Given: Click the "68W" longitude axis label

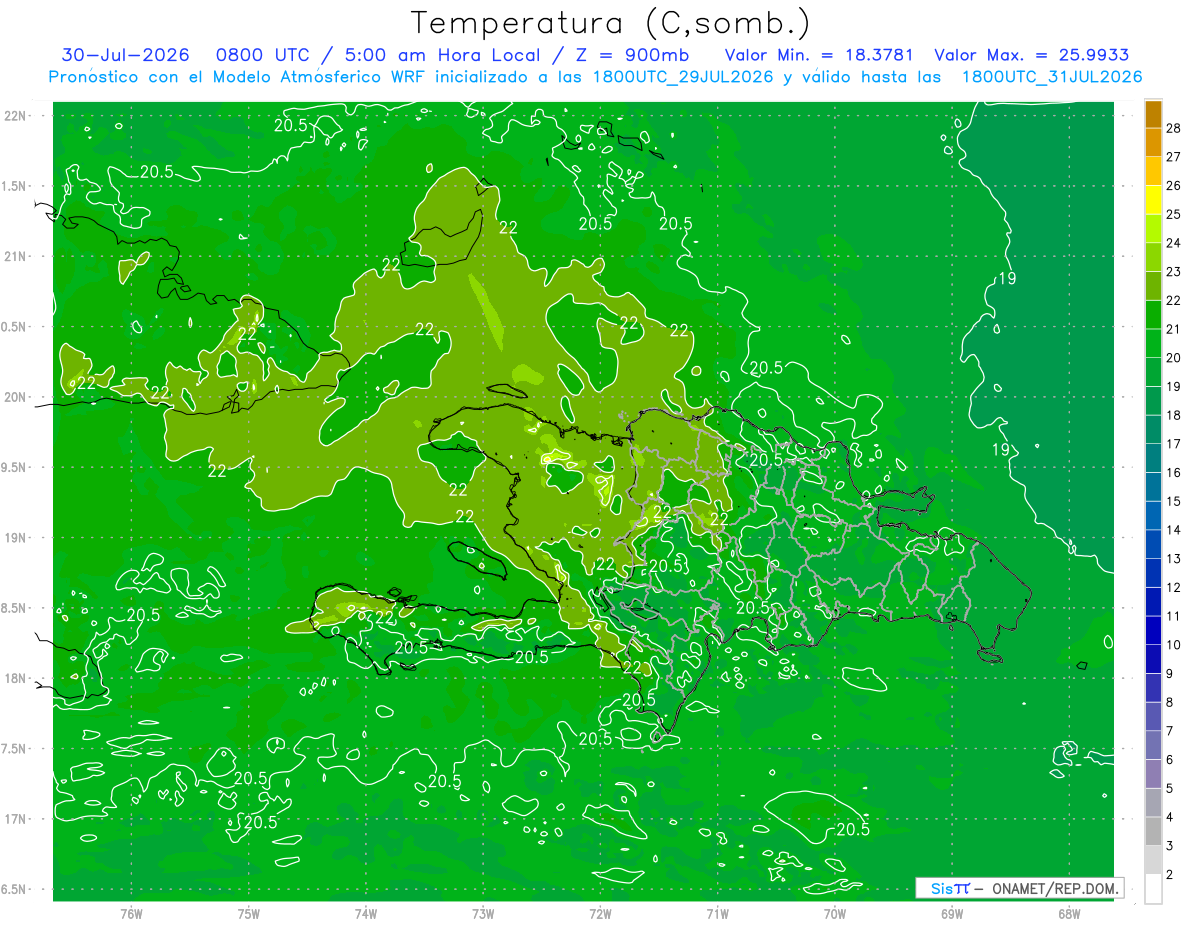Looking at the screenshot, I should click(1068, 914).
